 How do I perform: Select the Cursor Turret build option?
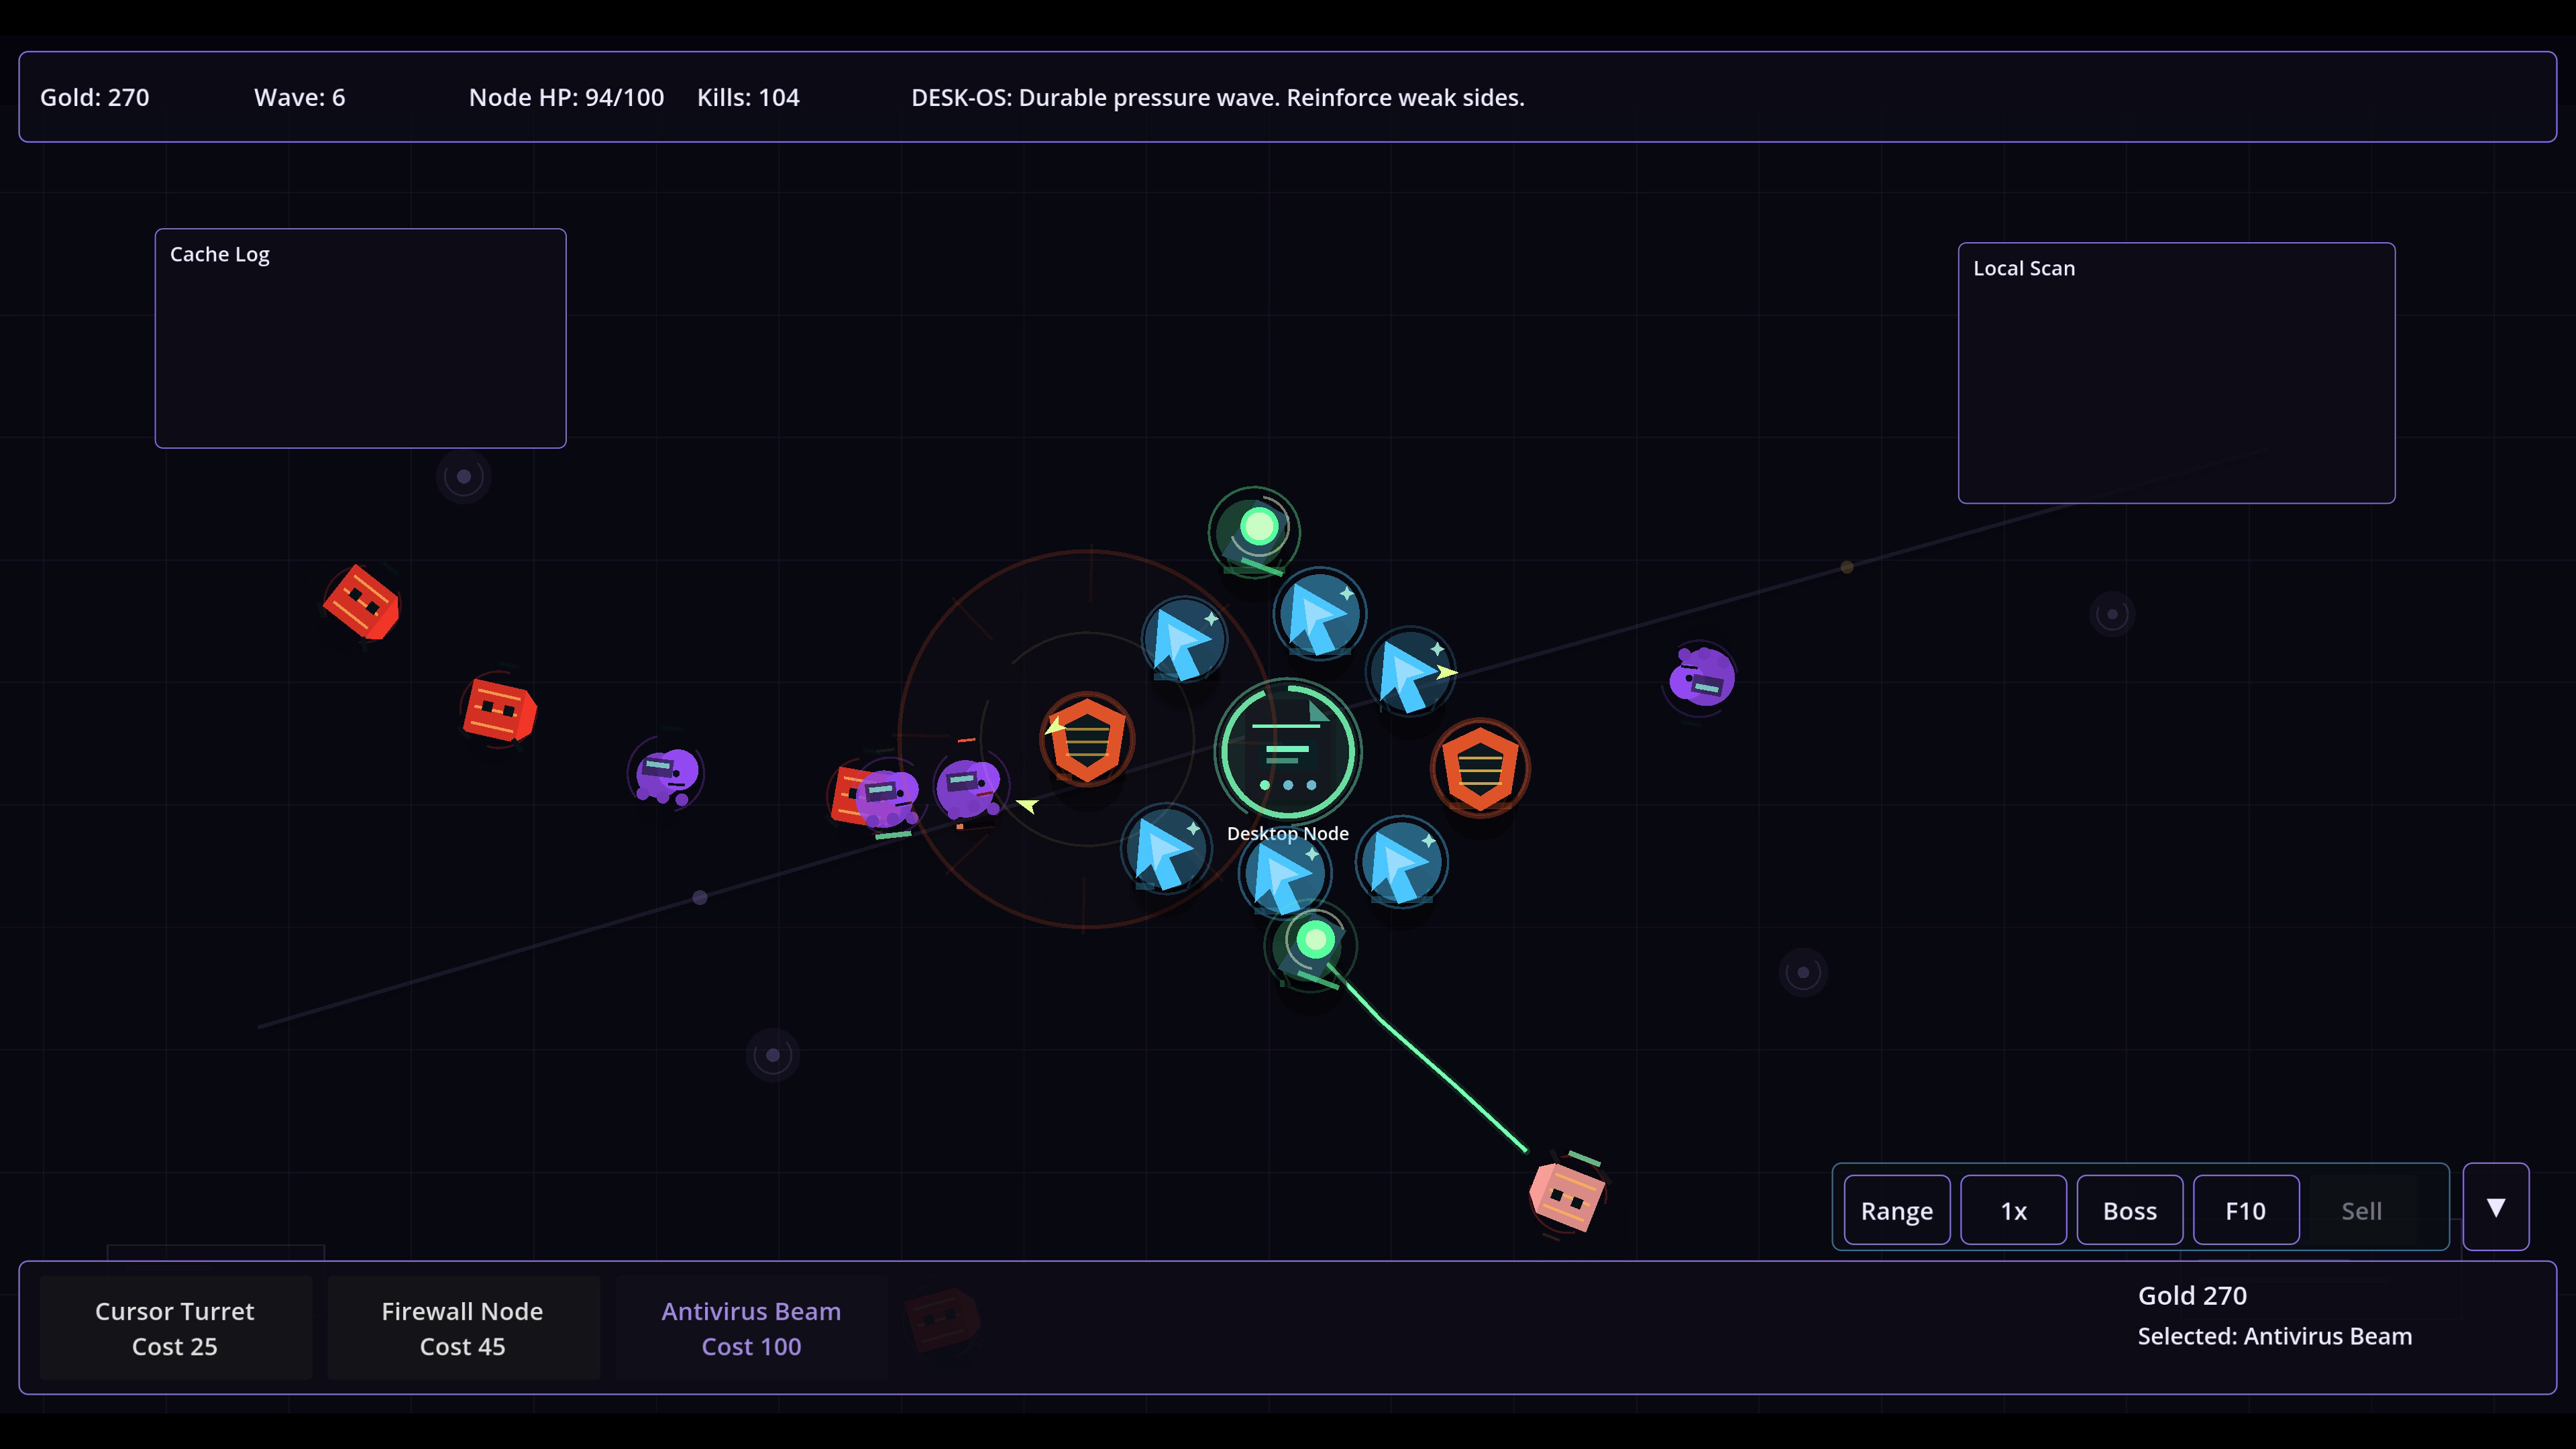pyautogui.click(x=175, y=1327)
